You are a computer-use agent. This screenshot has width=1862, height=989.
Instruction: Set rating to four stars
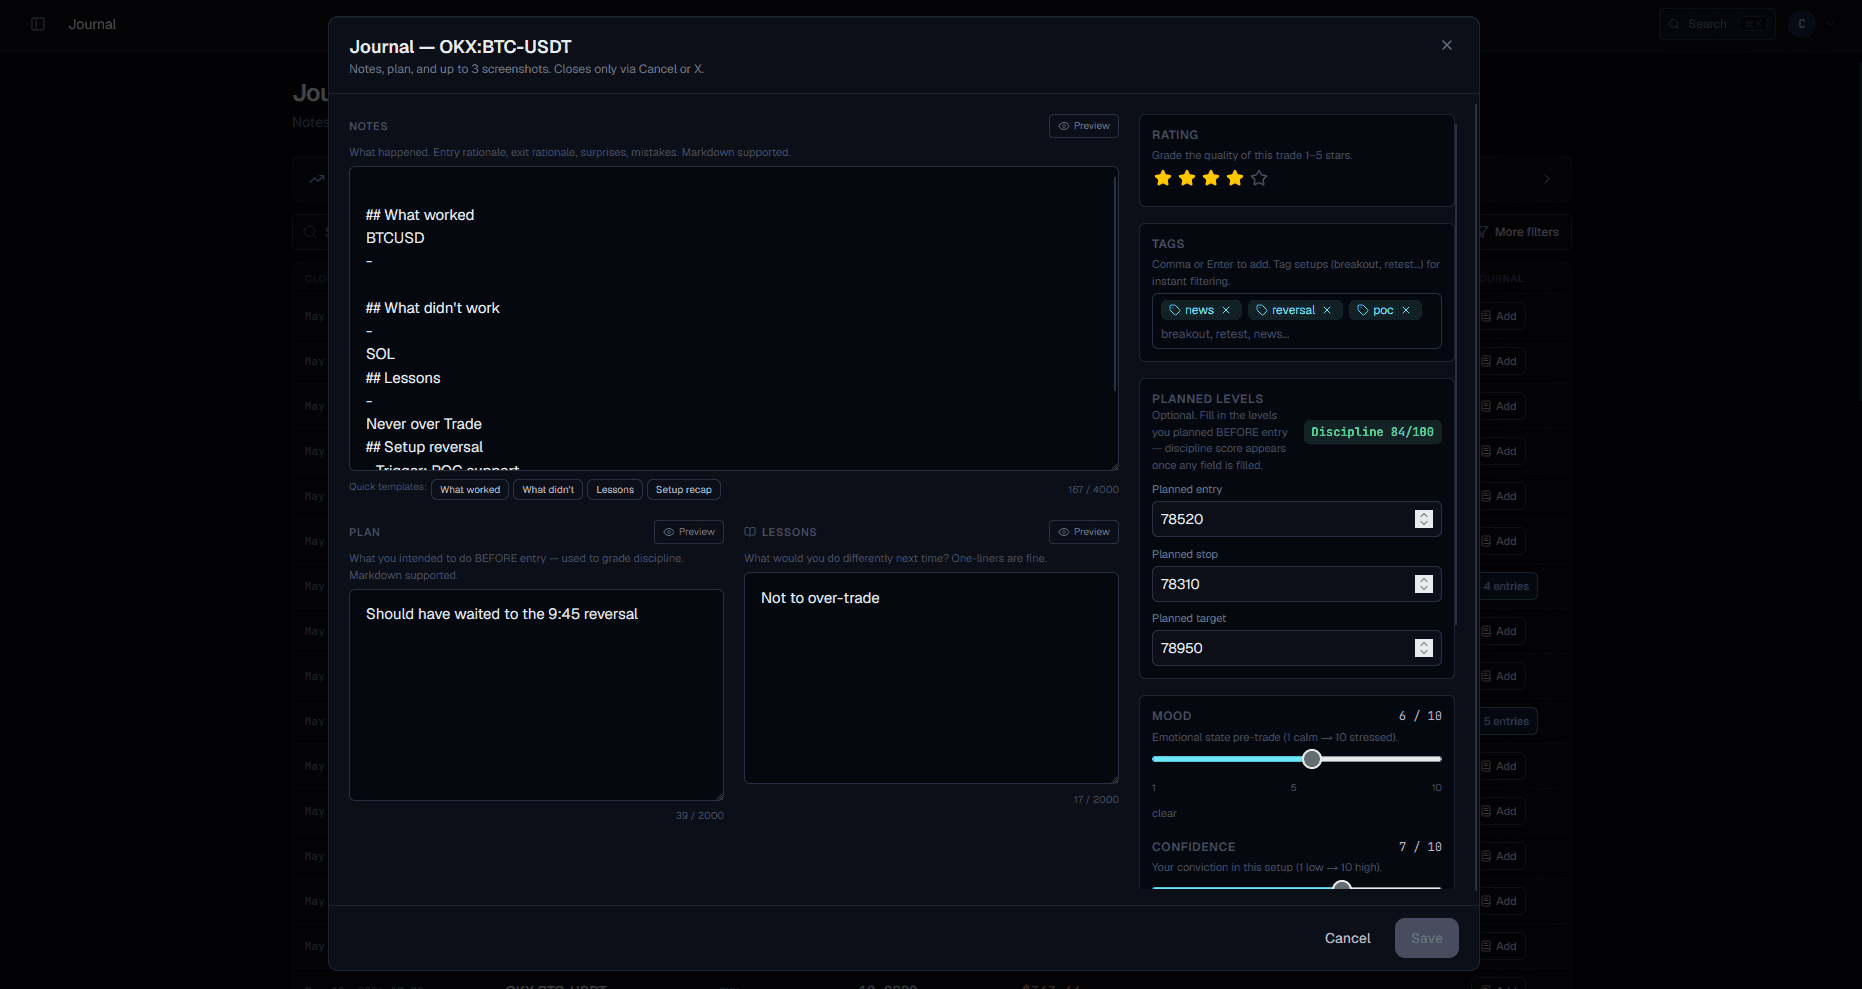point(1235,178)
